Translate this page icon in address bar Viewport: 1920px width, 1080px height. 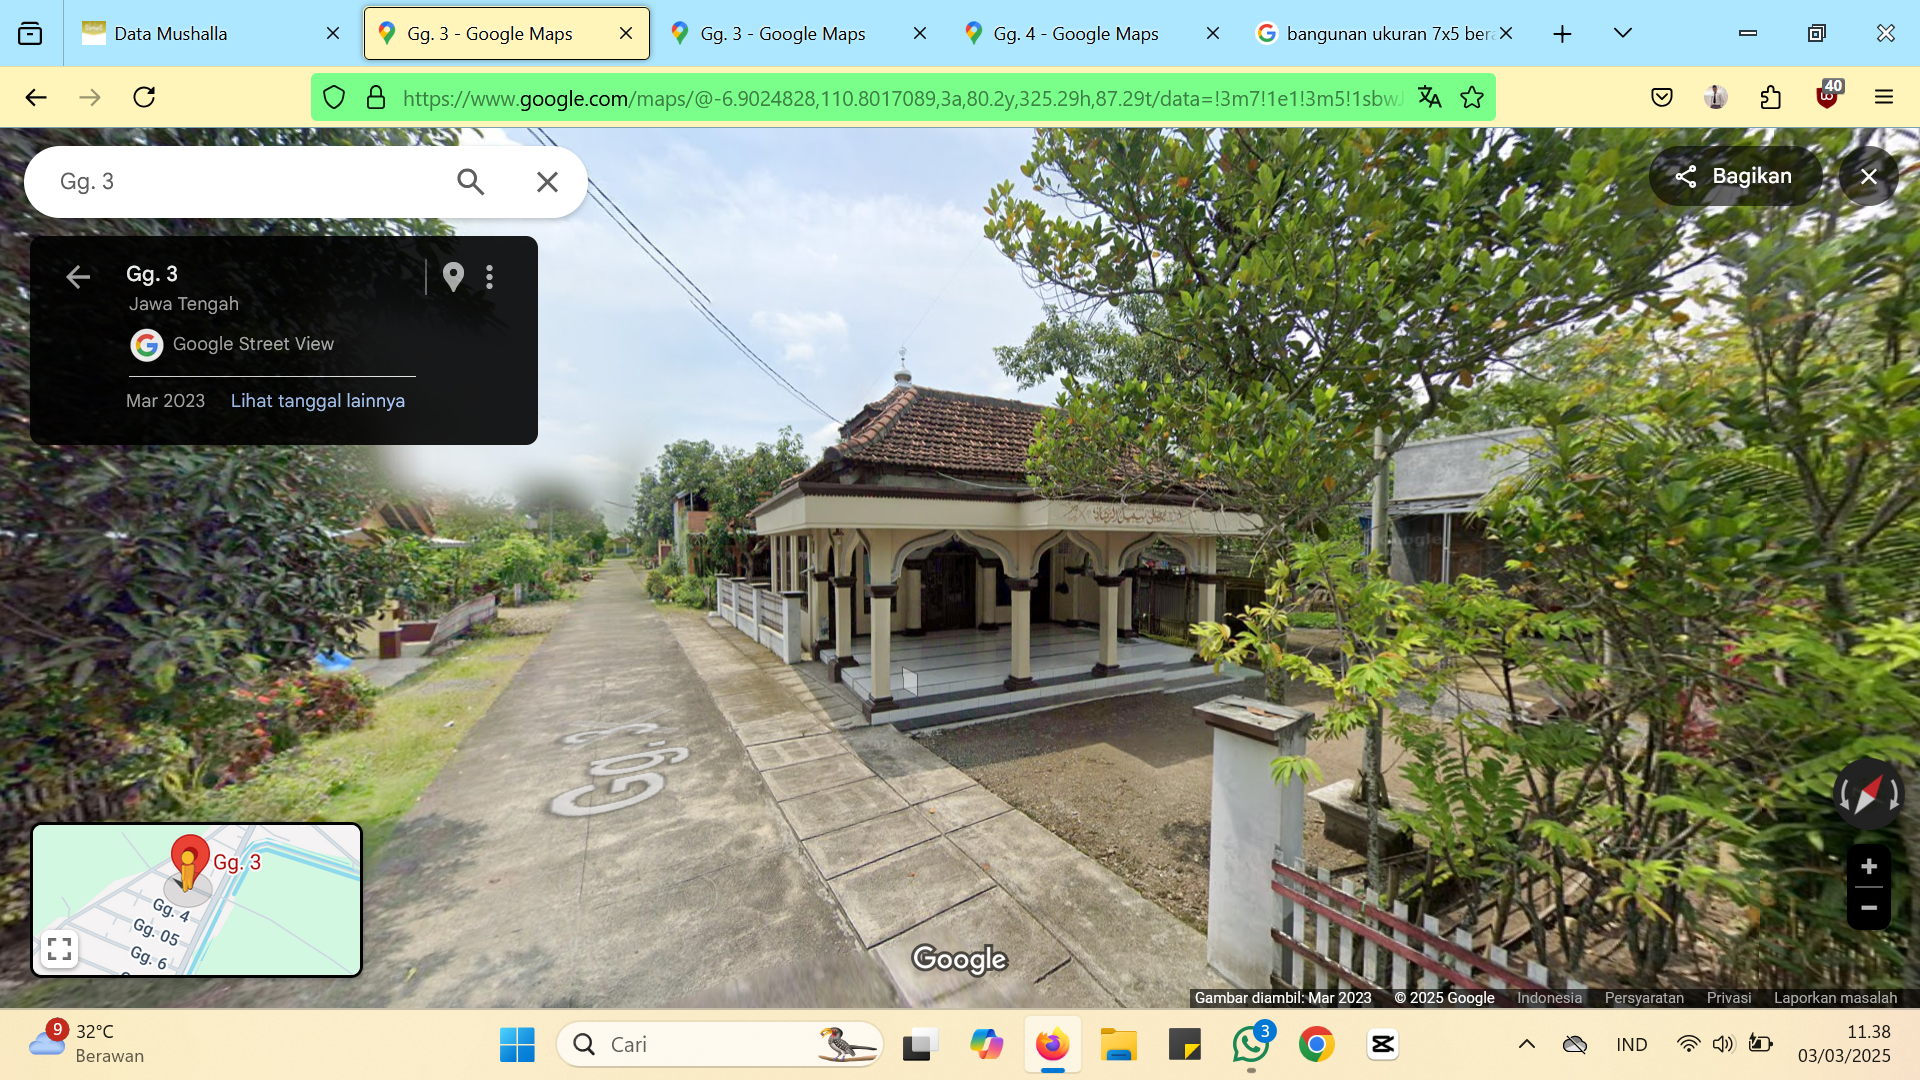(x=1430, y=97)
